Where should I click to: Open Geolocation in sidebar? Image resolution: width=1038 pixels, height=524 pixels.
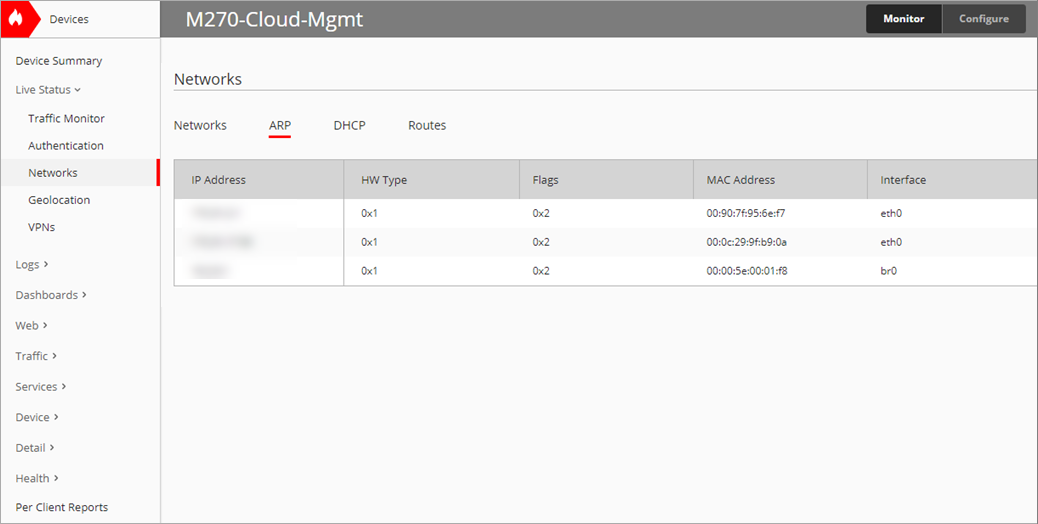pyautogui.click(x=59, y=200)
